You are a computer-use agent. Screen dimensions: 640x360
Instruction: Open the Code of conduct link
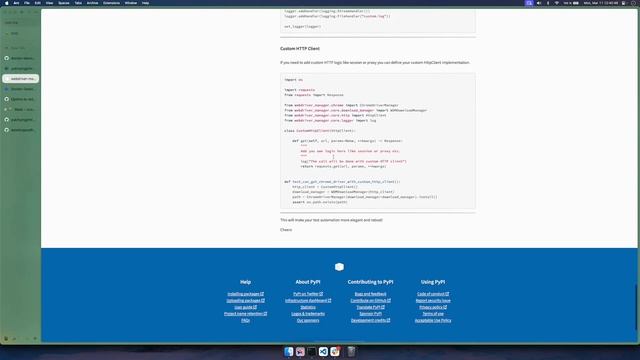point(433,294)
